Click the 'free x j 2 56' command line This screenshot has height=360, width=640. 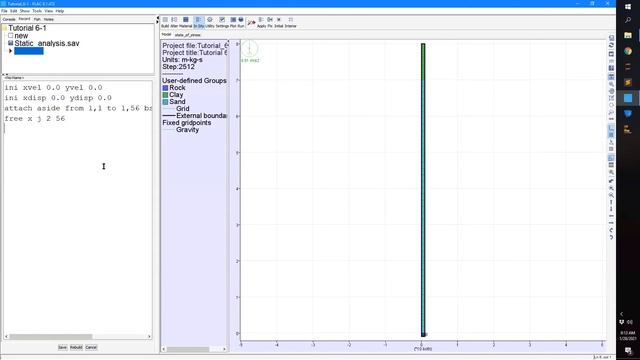click(35, 119)
